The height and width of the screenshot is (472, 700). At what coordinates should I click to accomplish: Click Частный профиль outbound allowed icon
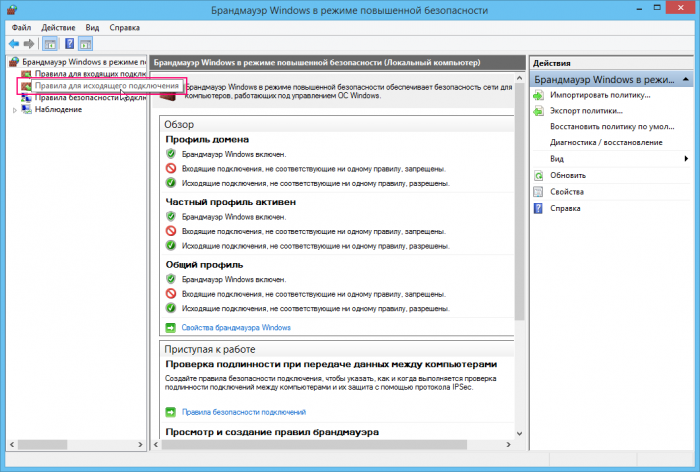coord(171,245)
